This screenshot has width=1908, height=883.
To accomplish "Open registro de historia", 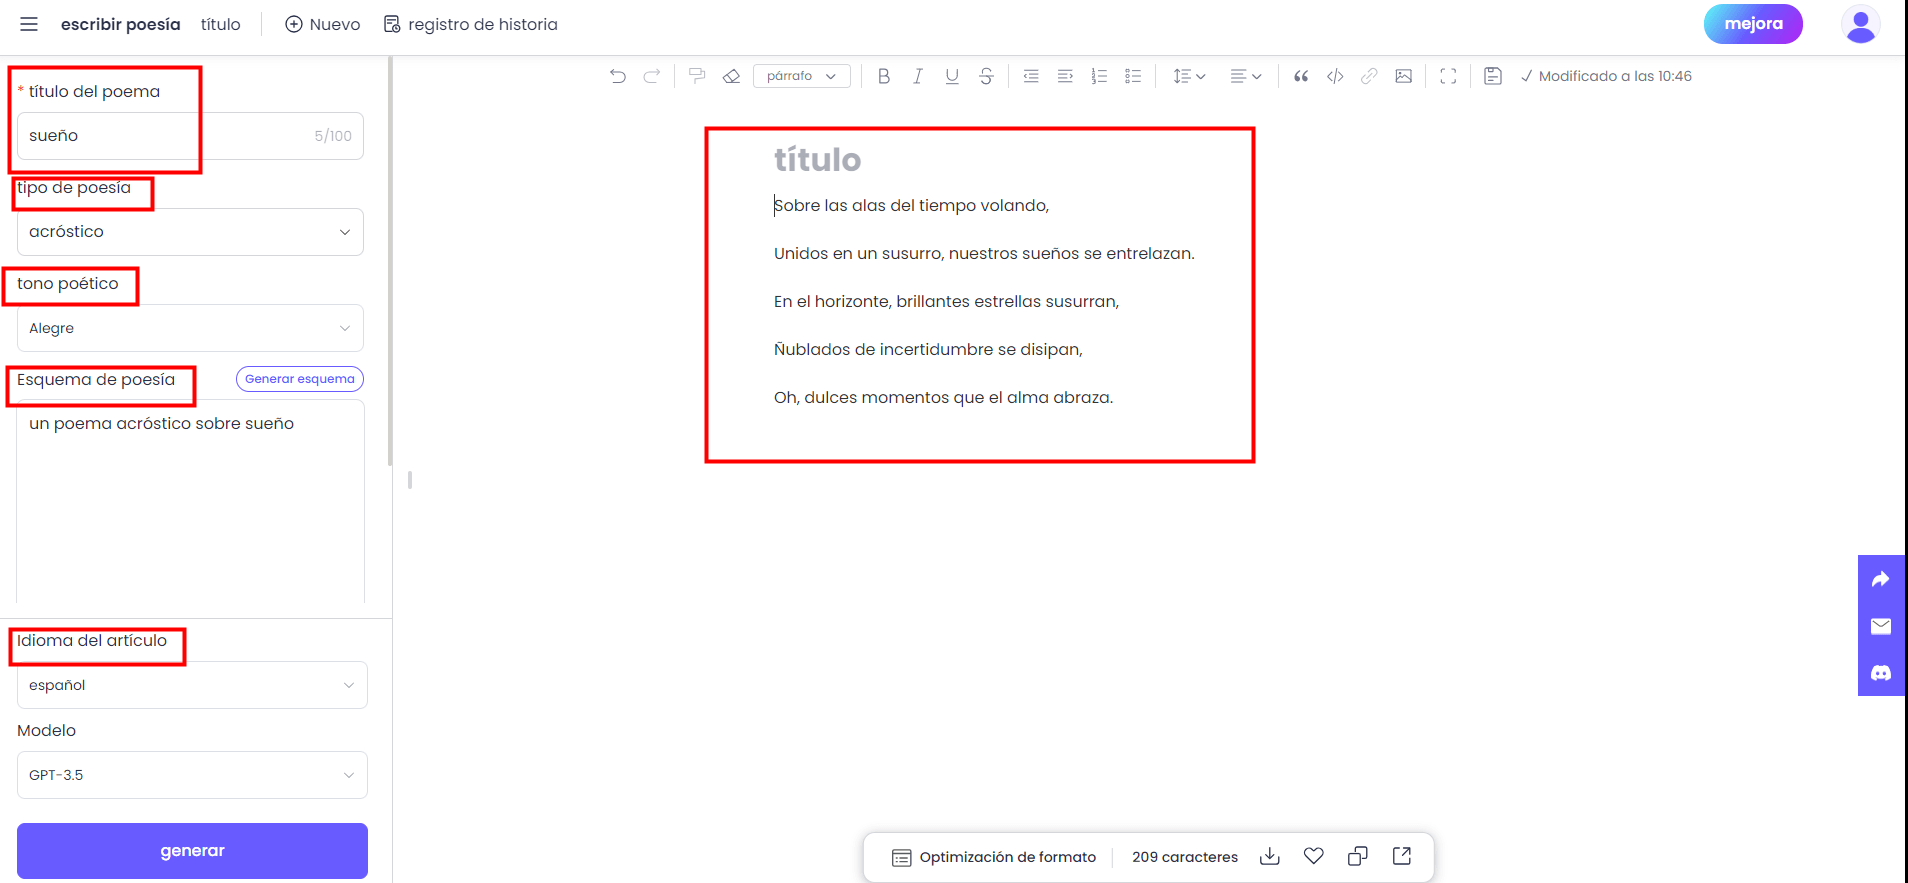I will 471,24.
